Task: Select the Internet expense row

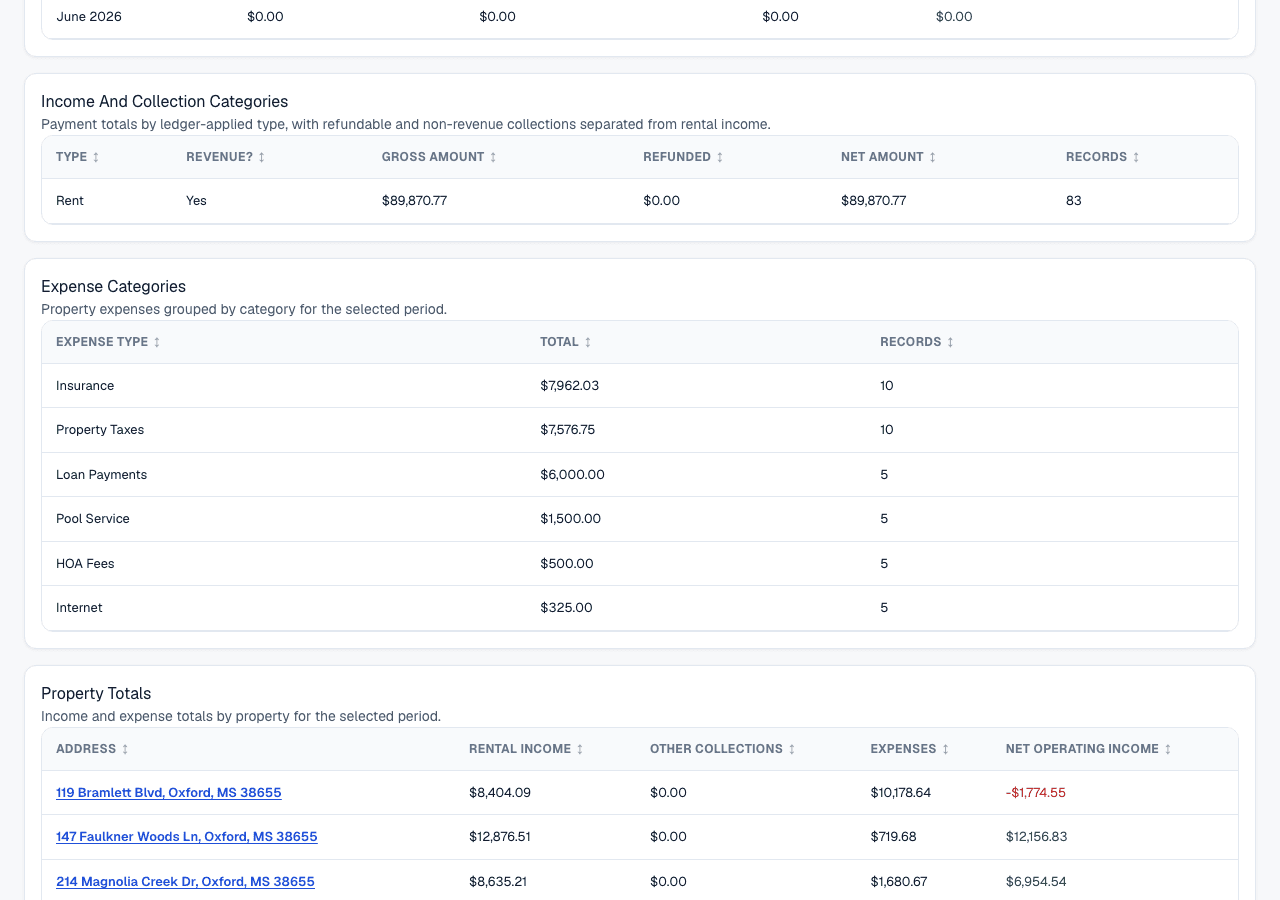Action: pyautogui.click(x=640, y=608)
